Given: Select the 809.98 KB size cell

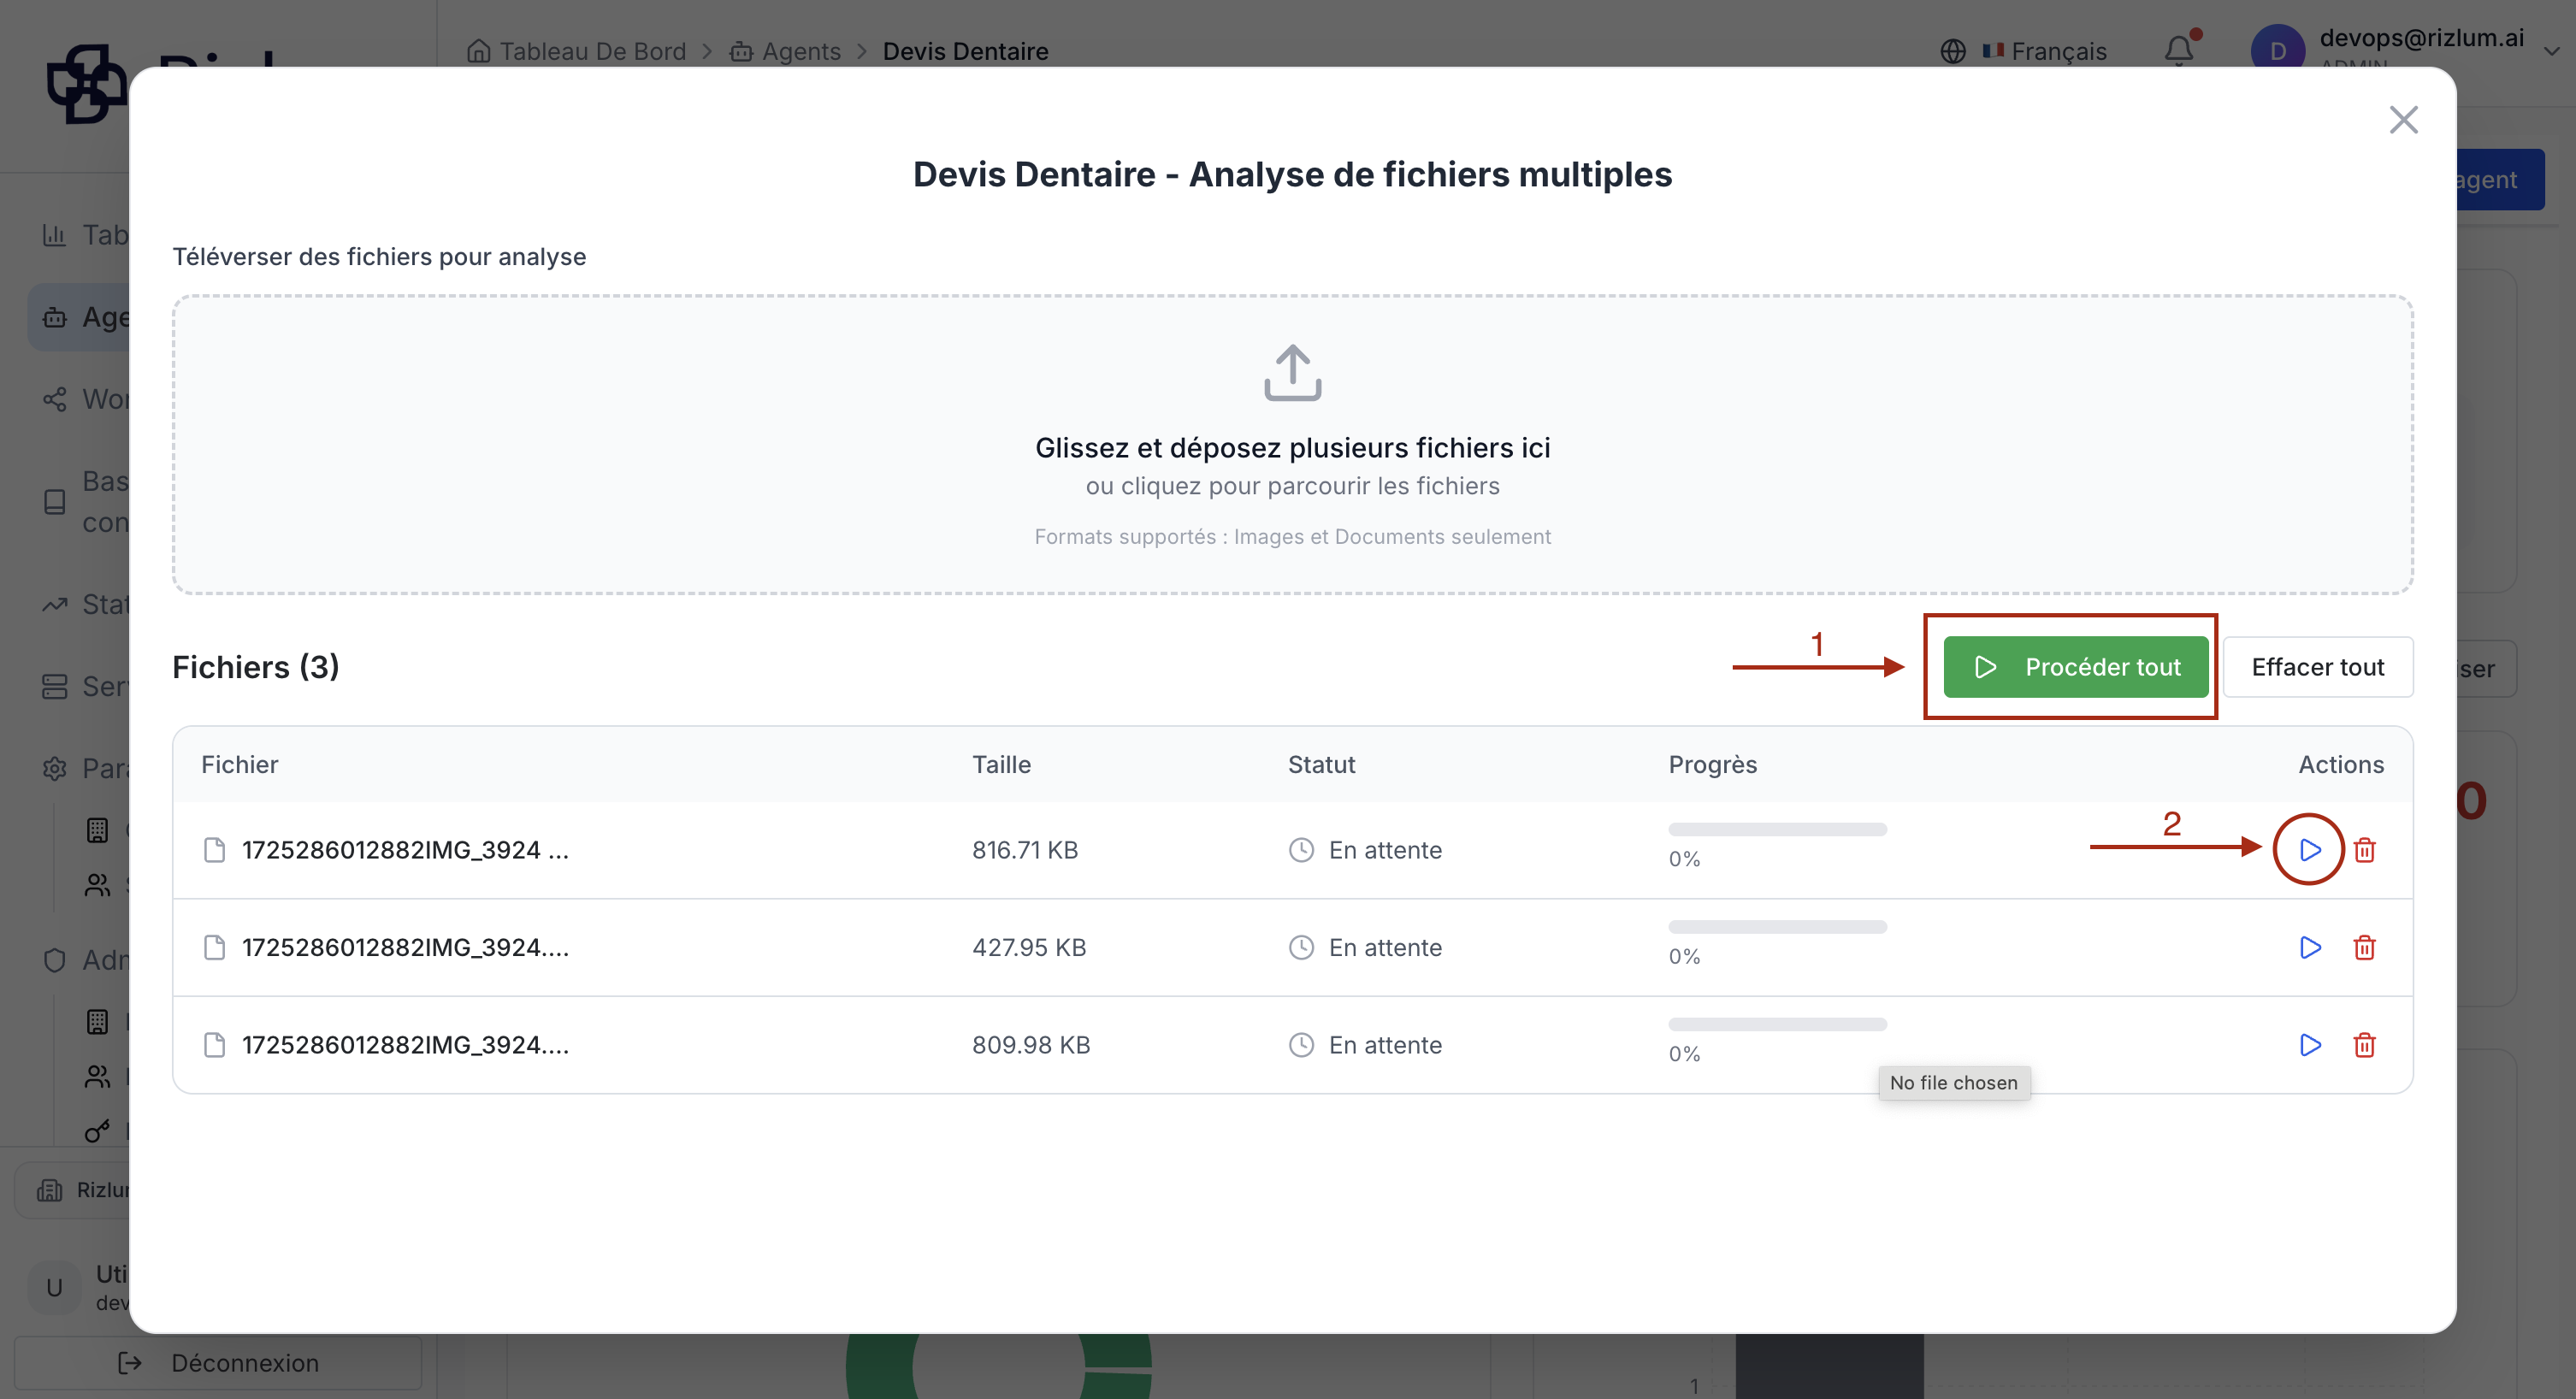Looking at the screenshot, I should [x=1031, y=1045].
